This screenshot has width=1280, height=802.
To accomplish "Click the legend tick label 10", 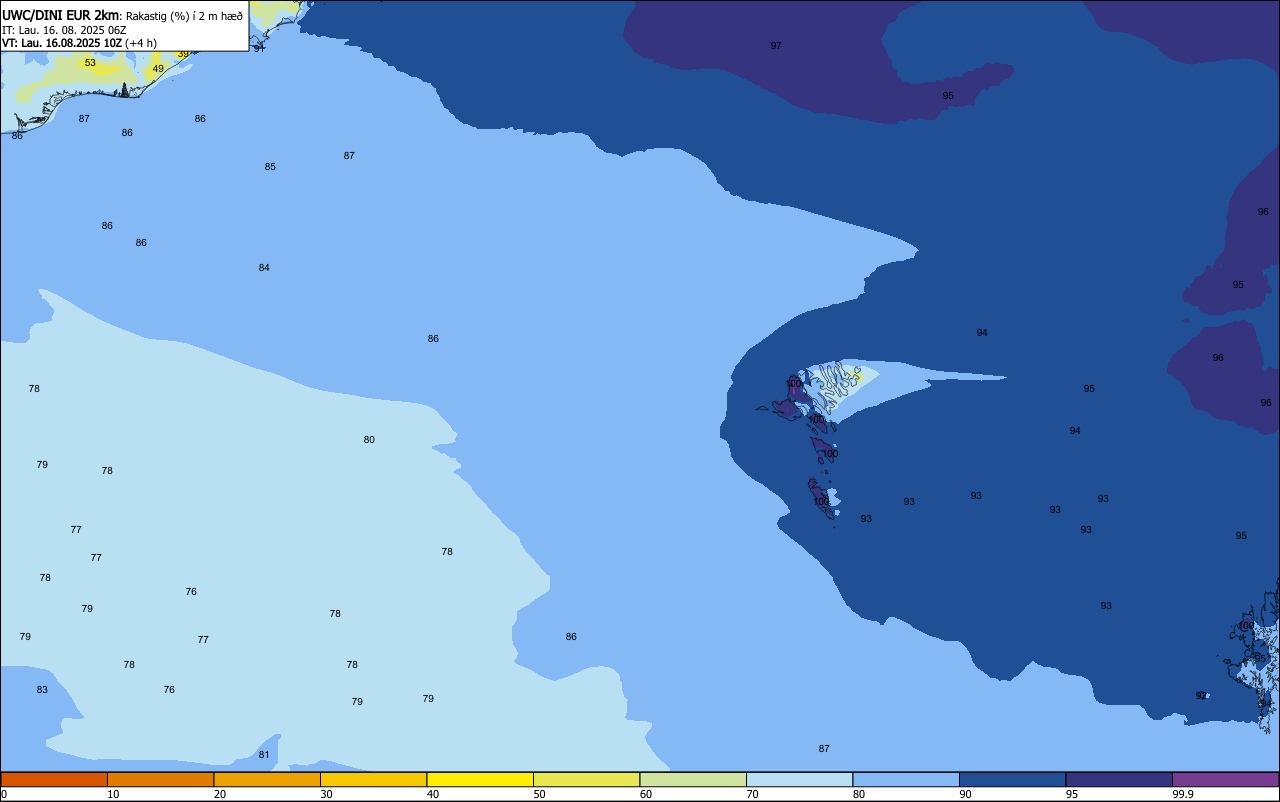I will tap(113, 794).
